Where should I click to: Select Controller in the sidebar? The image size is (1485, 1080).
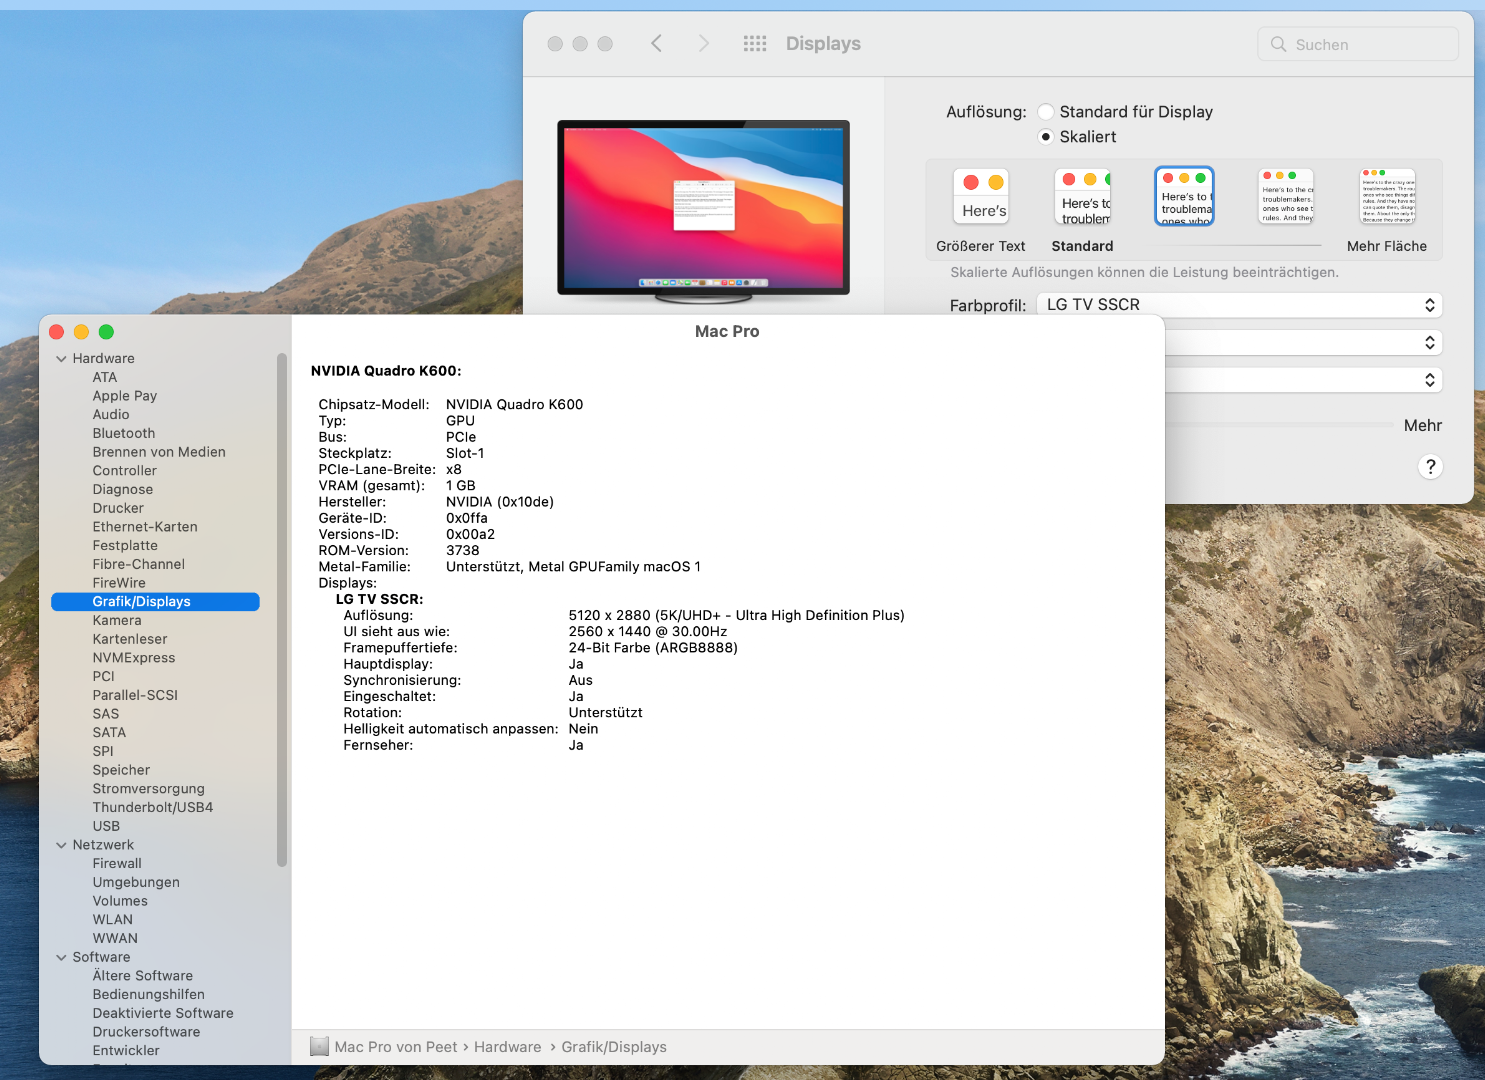coord(125,471)
